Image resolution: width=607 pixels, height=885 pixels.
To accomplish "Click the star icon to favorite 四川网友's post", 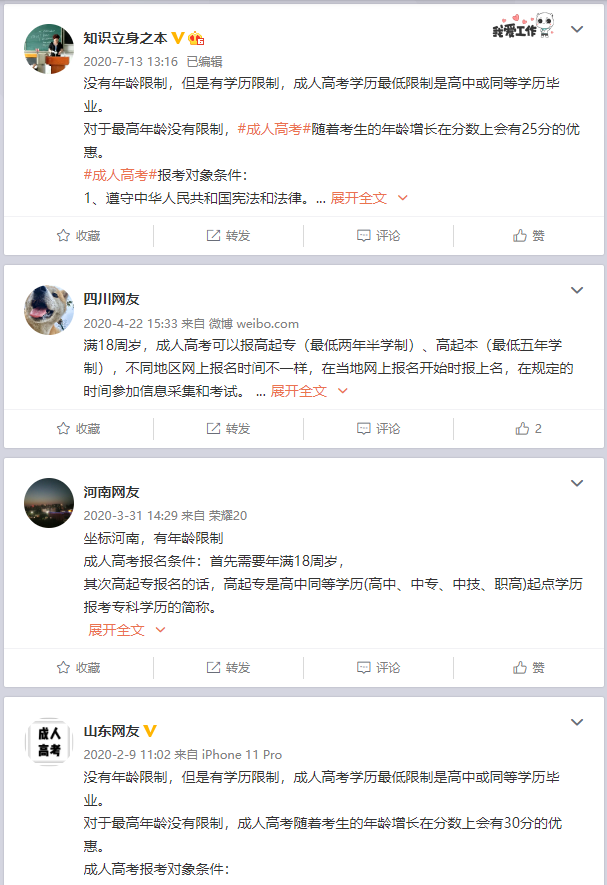I will coord(63,428).
